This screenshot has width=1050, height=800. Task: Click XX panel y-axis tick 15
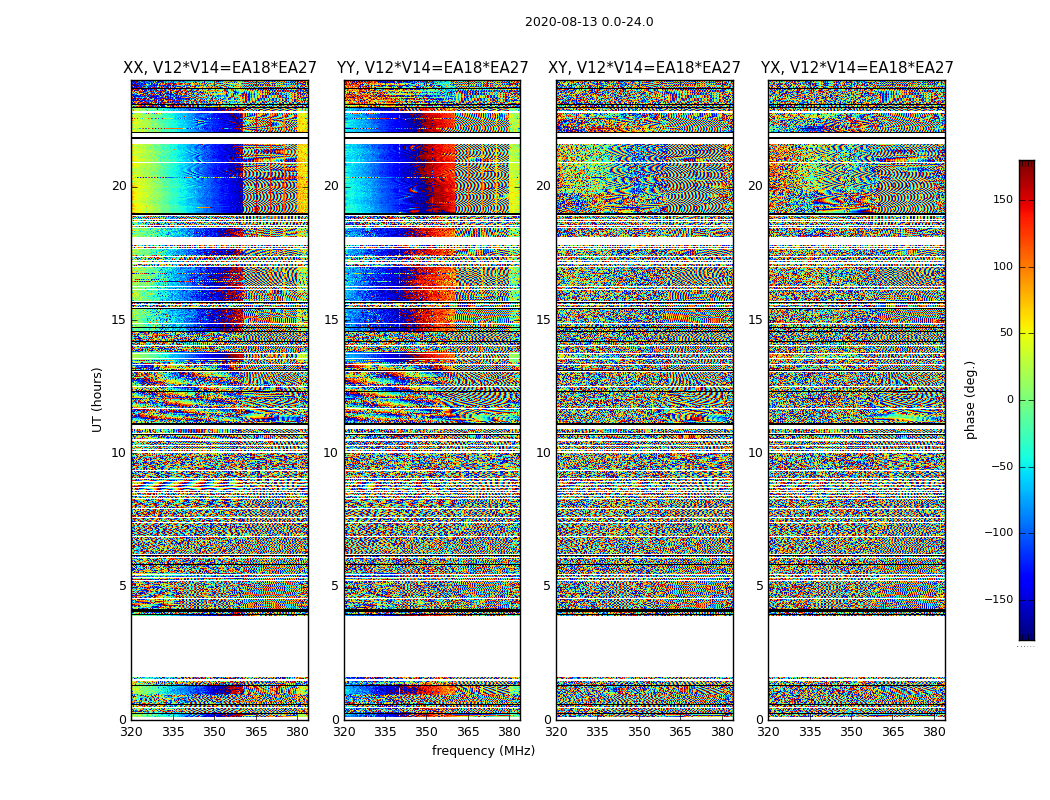point(119,320)
